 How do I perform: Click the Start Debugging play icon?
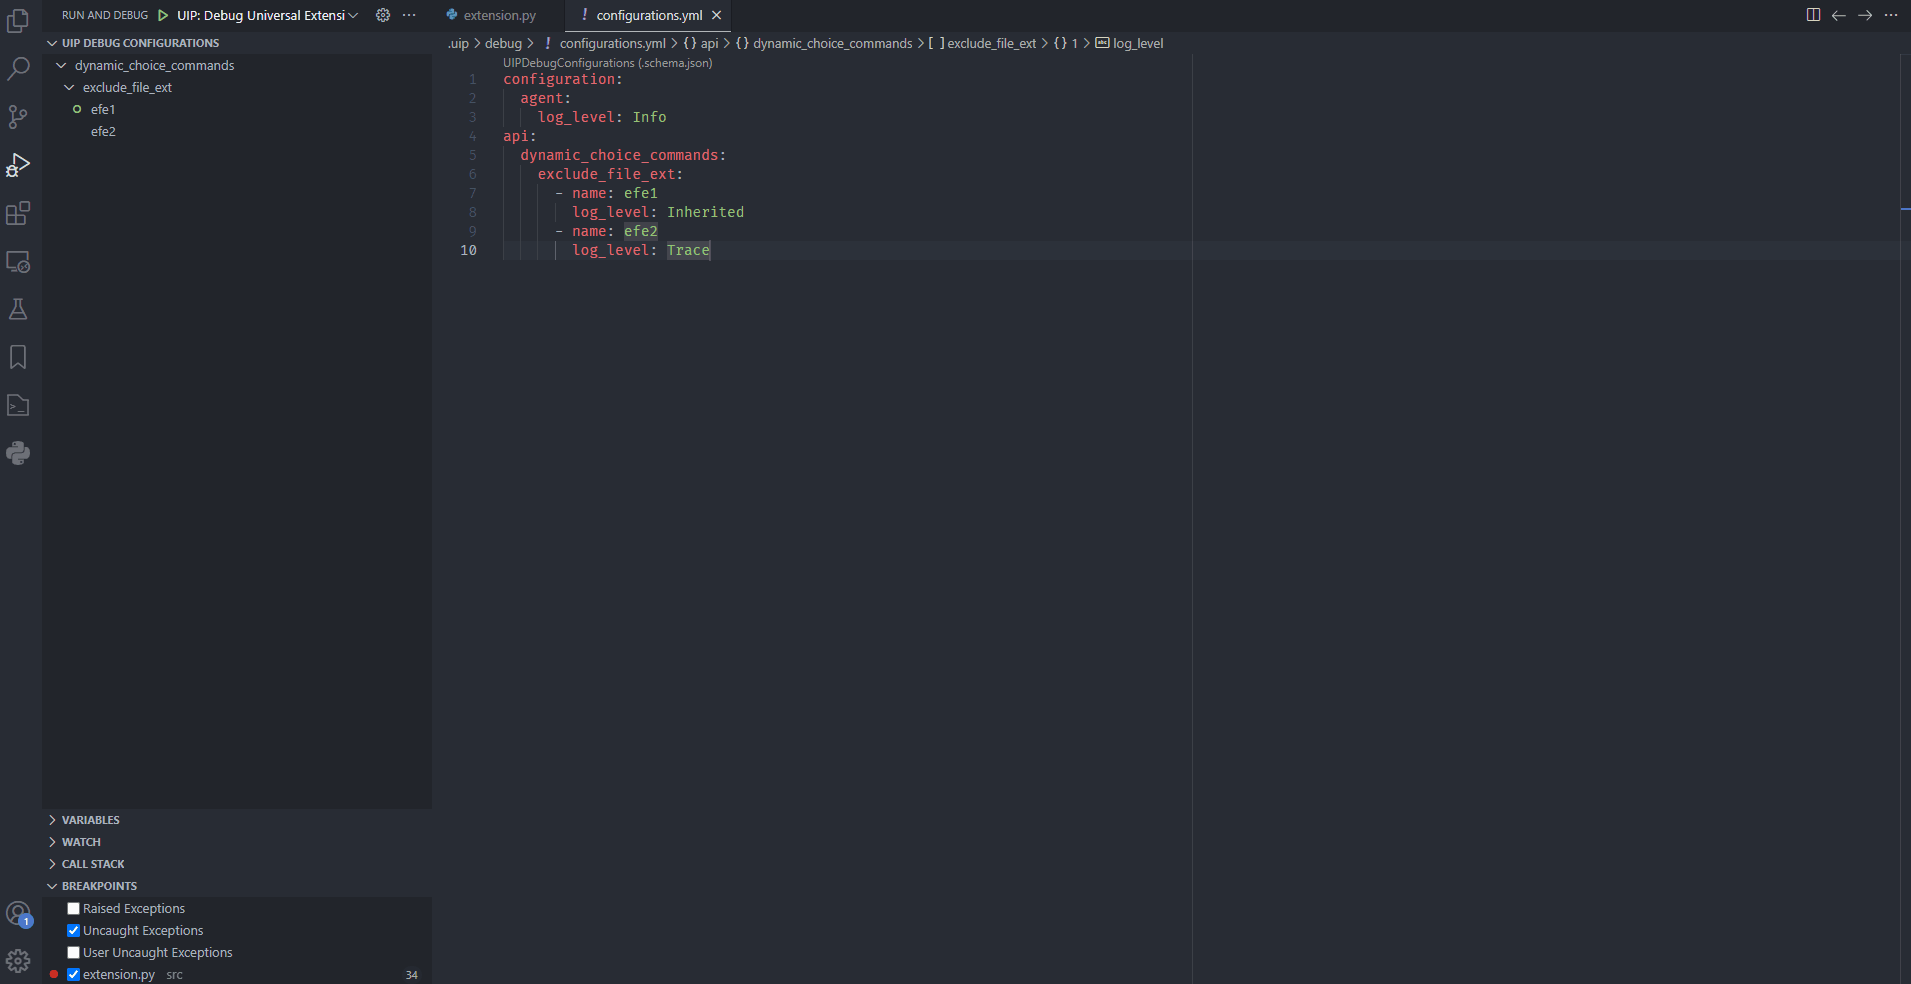(x=163, y=15)
